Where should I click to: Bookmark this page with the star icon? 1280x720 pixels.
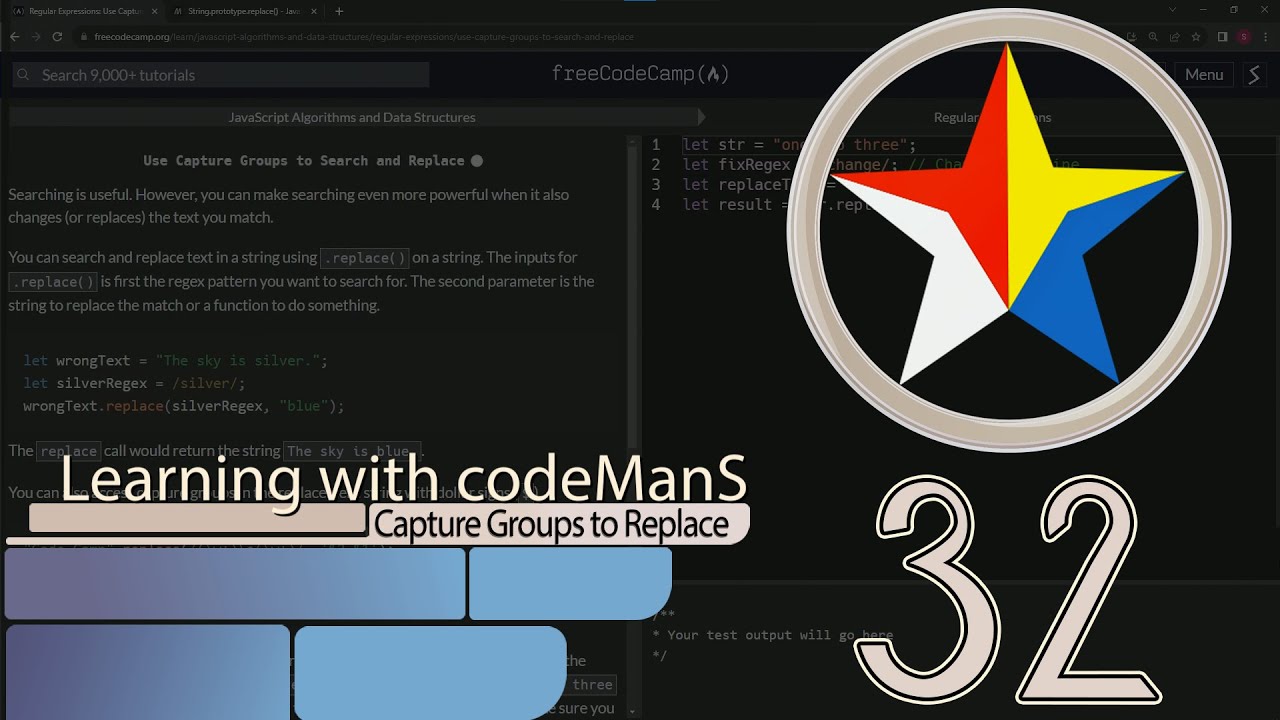(1195, 37)
